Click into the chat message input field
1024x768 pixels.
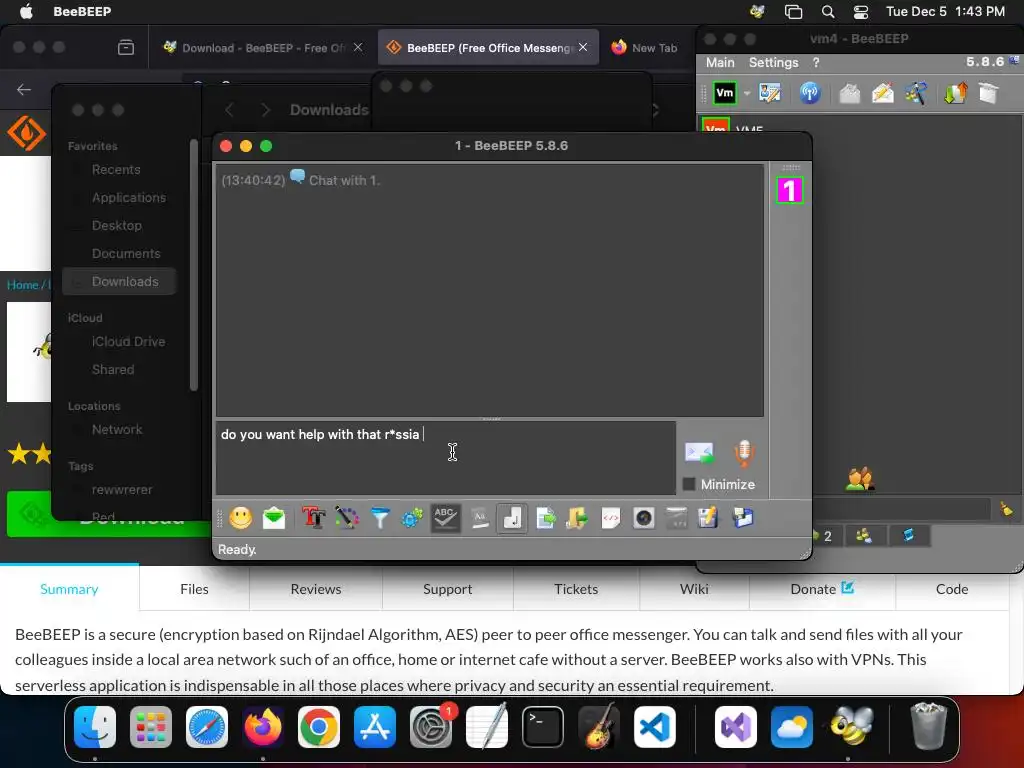(446, 458)
